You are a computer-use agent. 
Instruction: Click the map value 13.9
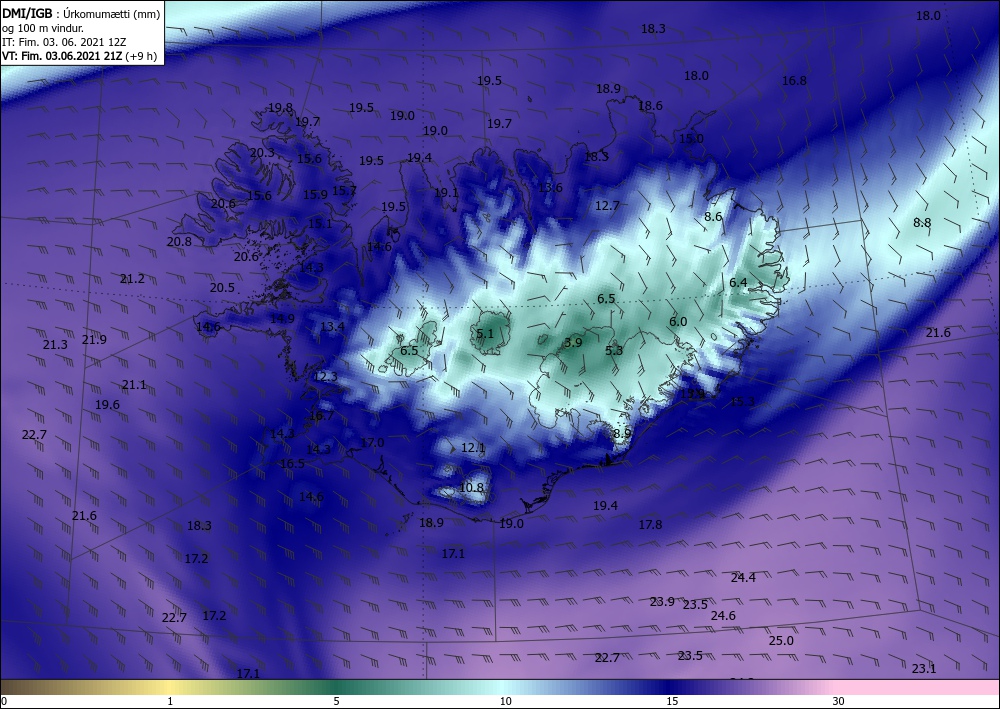tap(693, 394)
